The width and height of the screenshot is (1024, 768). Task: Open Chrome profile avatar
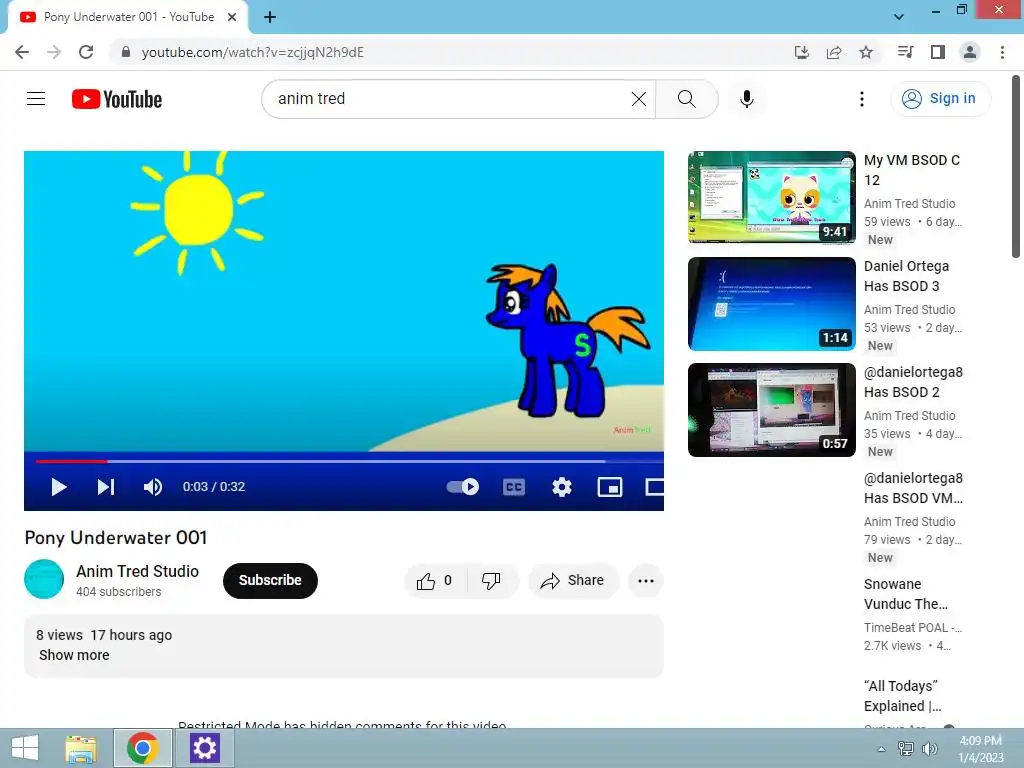[970, 52]
